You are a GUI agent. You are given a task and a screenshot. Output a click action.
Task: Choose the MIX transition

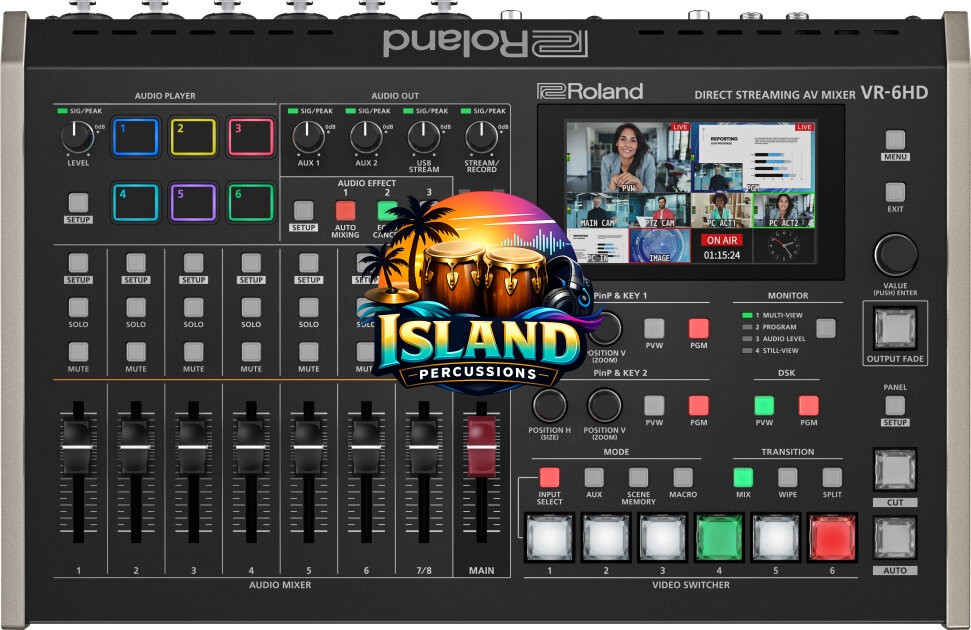click(x=743, y=477)
